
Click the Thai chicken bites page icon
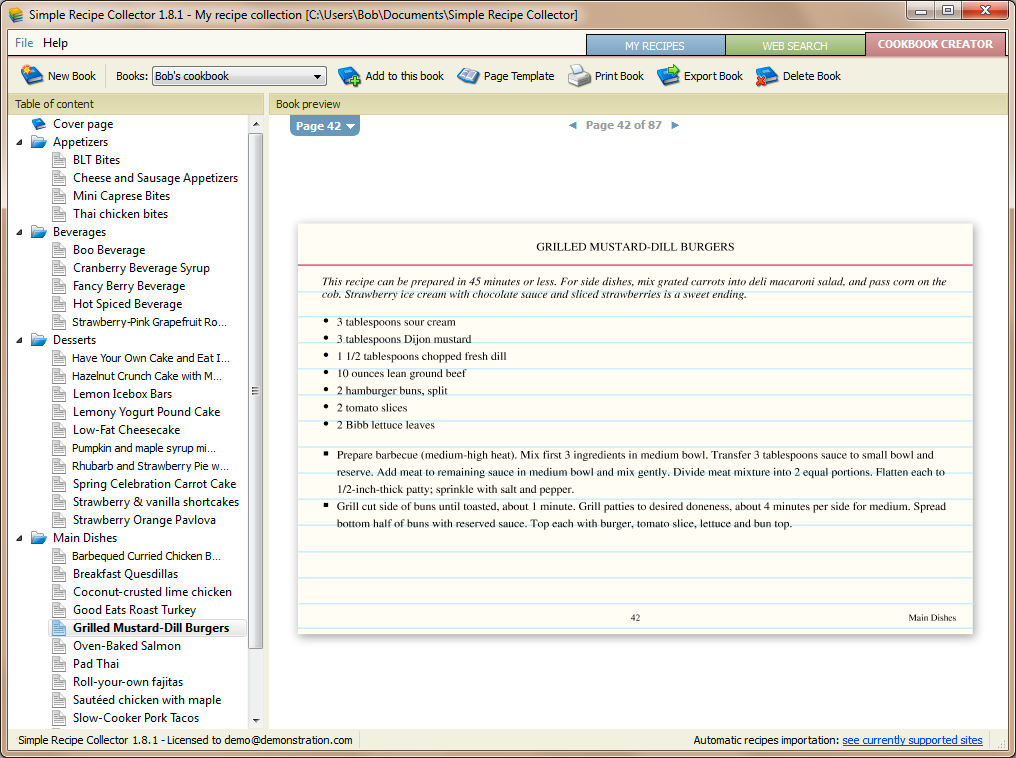click(59, 214)
